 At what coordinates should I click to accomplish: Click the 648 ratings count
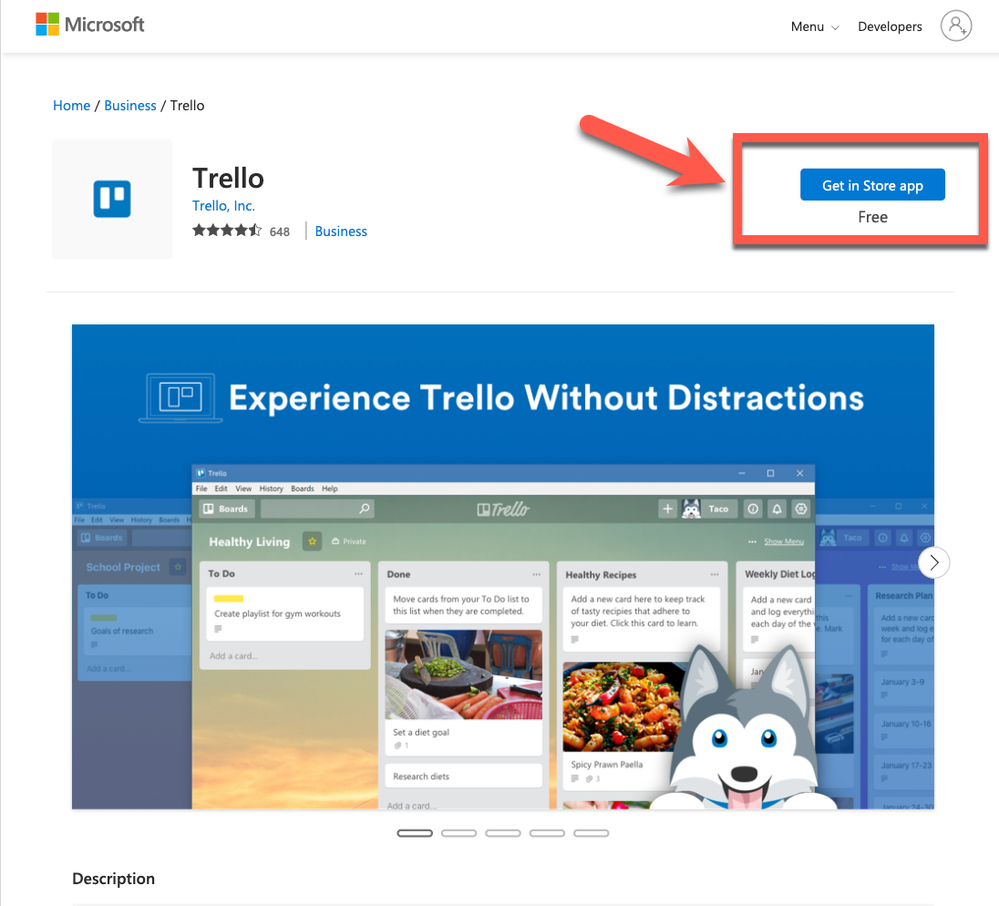pos(280,232)
